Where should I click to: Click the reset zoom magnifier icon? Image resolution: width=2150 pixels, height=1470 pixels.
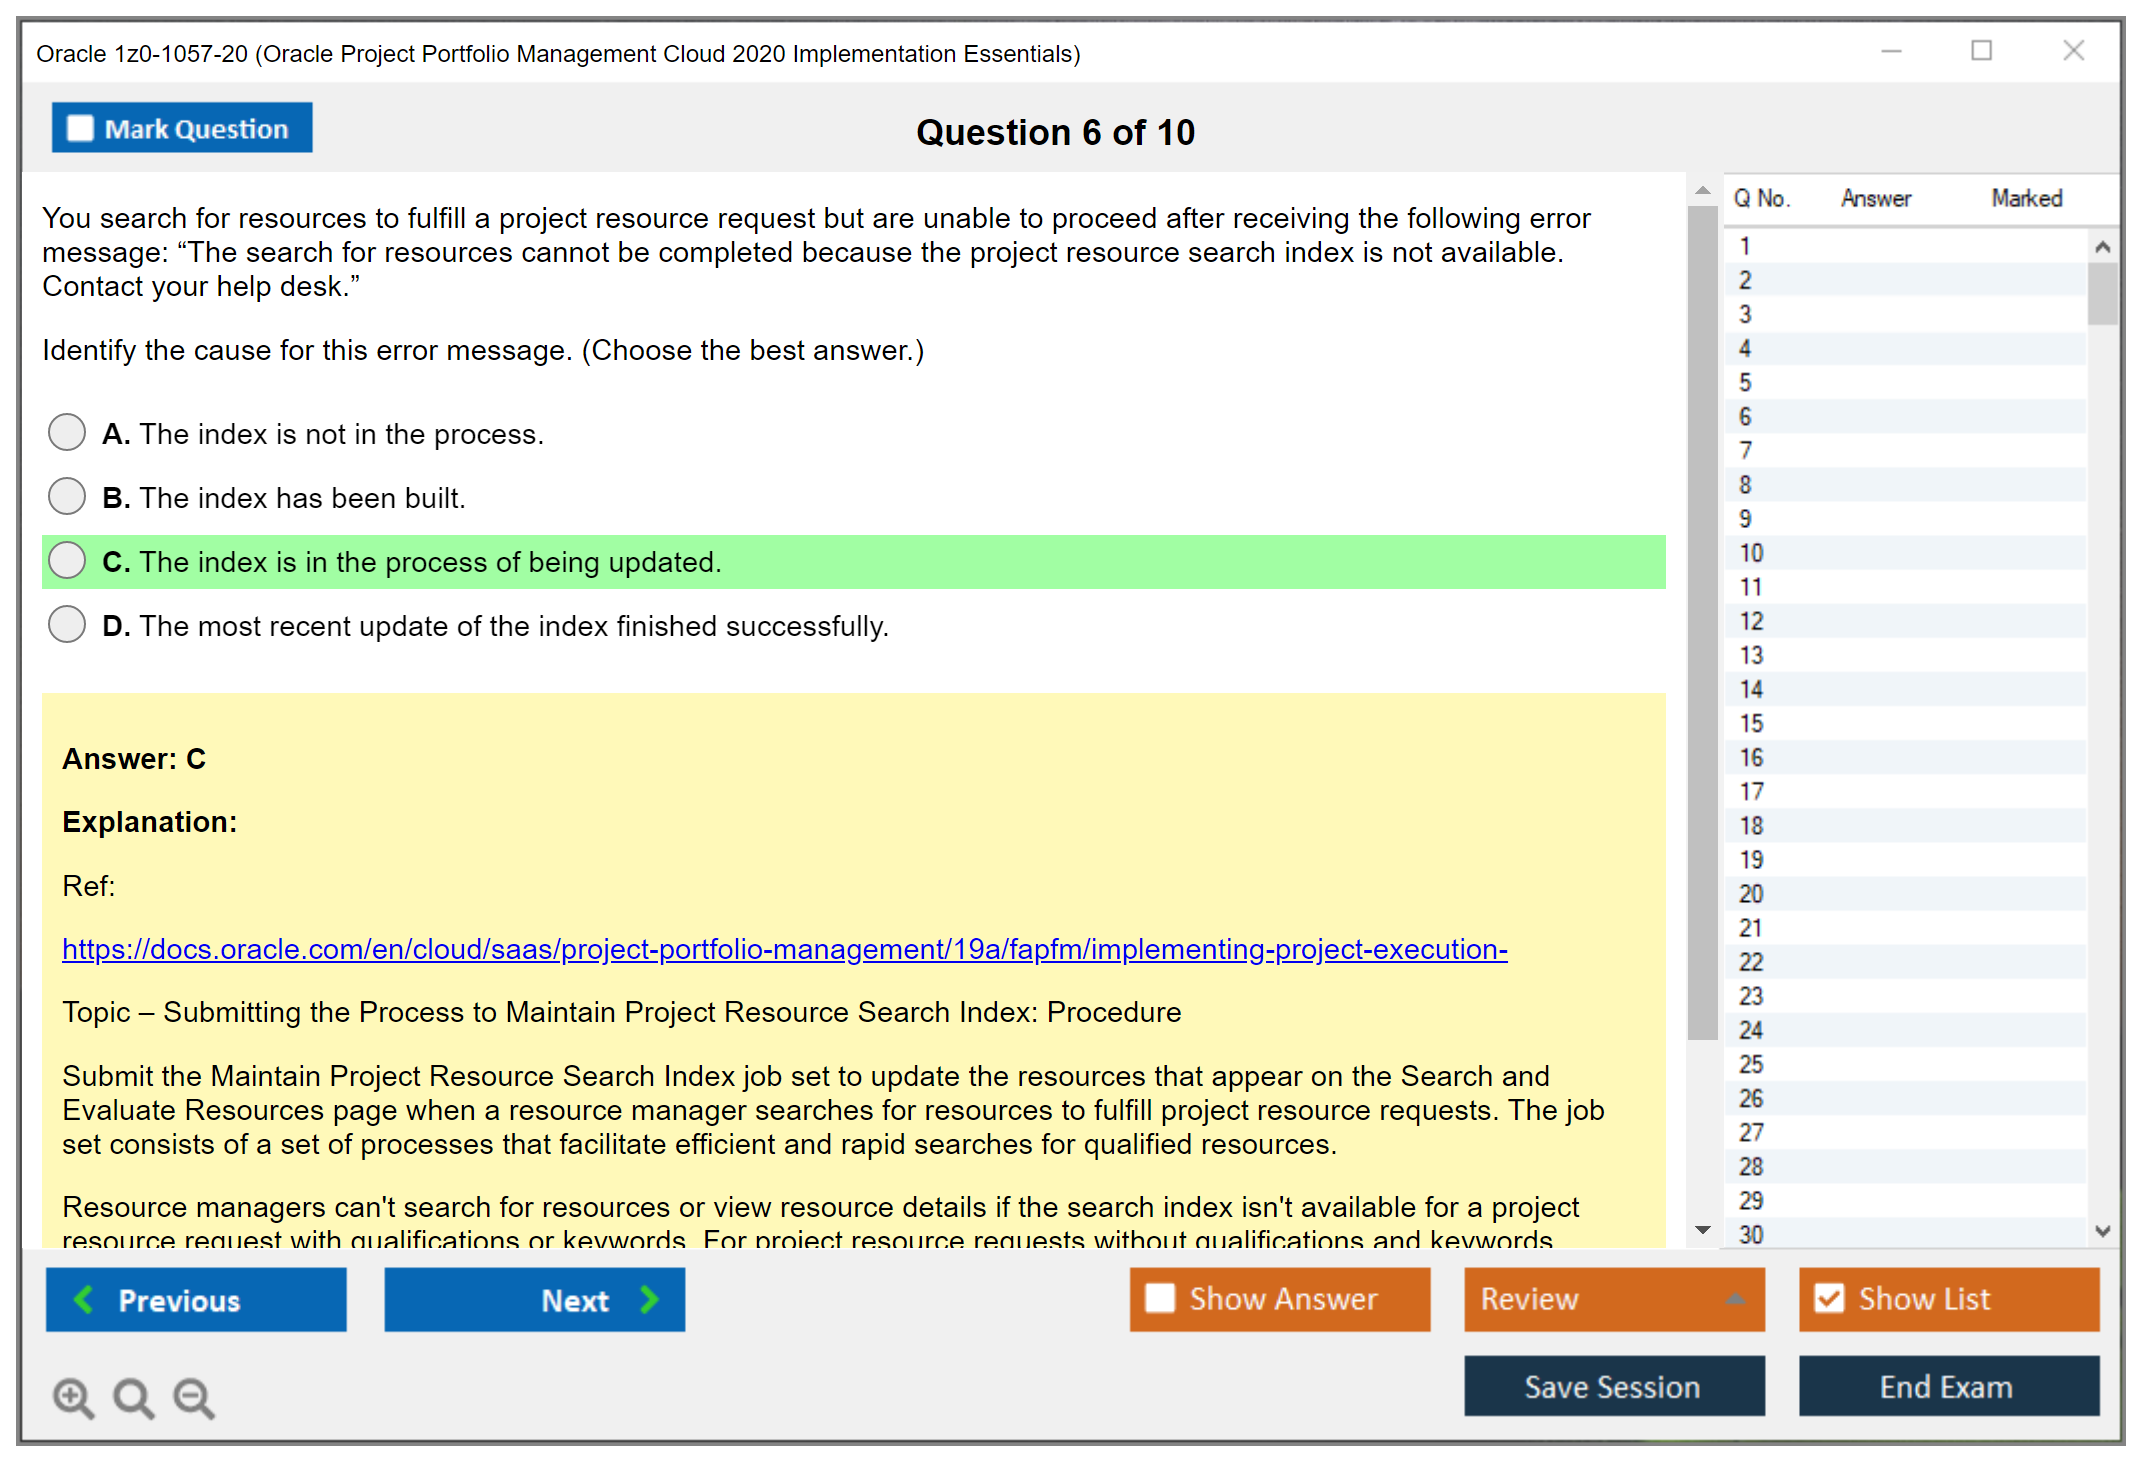pos(133,1396)
